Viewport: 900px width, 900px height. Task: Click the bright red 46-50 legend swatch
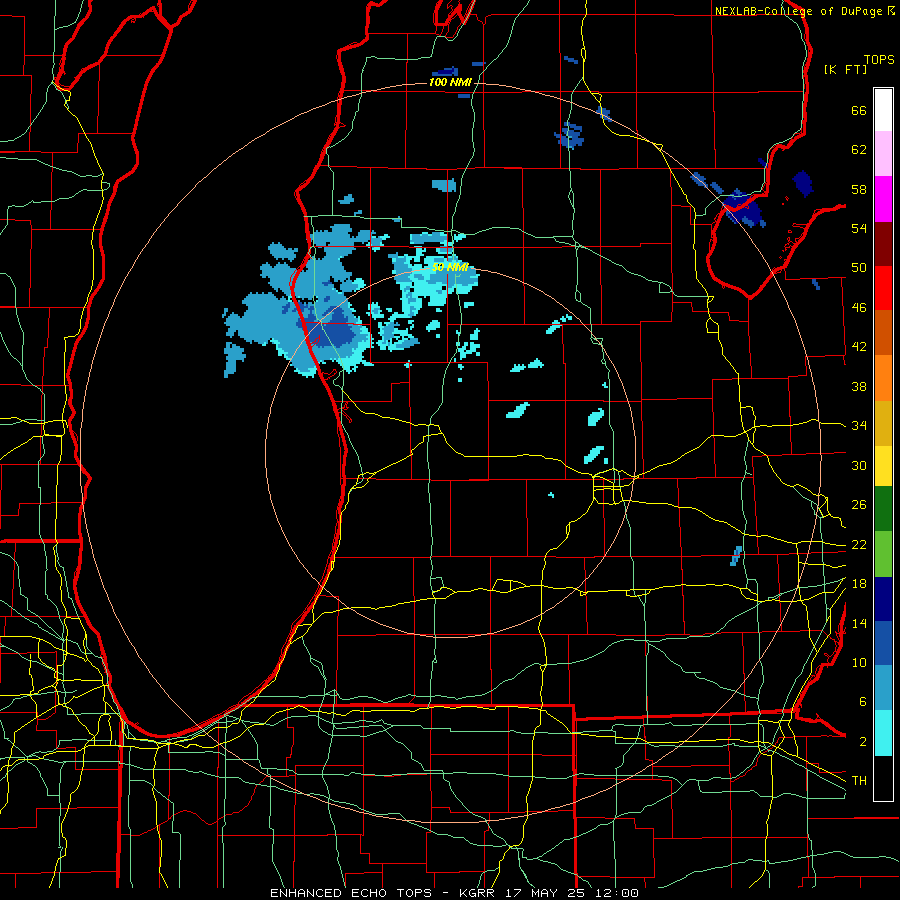pyautogui.click(x=883, y=288)
